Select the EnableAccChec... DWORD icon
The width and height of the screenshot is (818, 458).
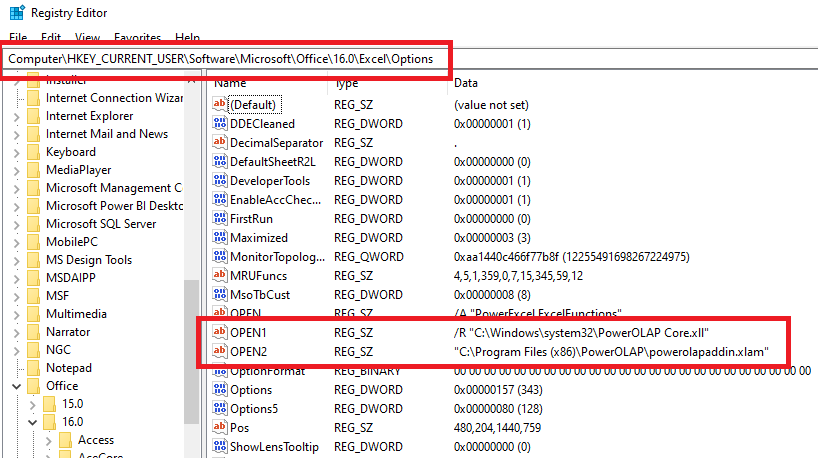coord(220,199)
